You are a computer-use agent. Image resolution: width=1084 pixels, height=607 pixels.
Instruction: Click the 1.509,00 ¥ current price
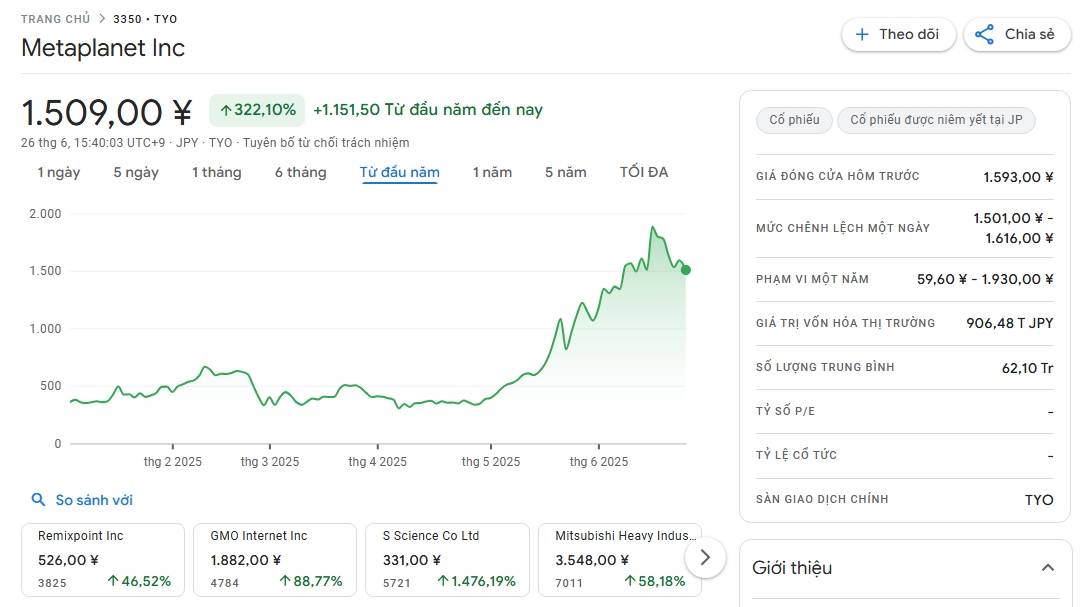[x=106, y=113]
